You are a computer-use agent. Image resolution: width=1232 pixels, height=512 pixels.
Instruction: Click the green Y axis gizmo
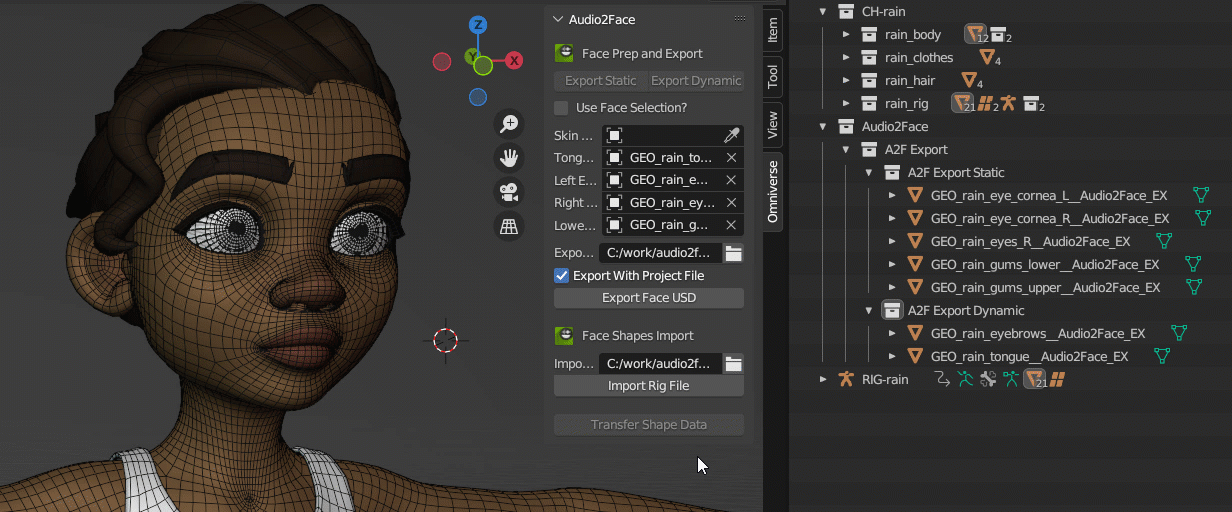coord(482,65)
